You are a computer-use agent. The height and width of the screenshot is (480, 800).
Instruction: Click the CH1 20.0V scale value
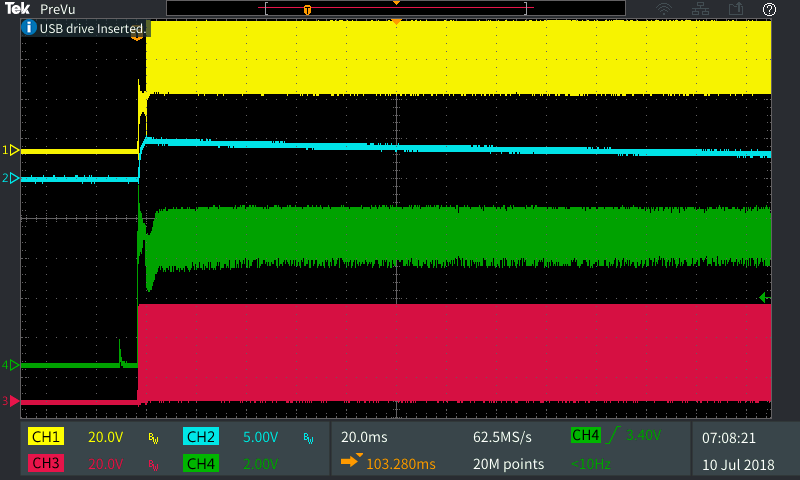(106, 437)
